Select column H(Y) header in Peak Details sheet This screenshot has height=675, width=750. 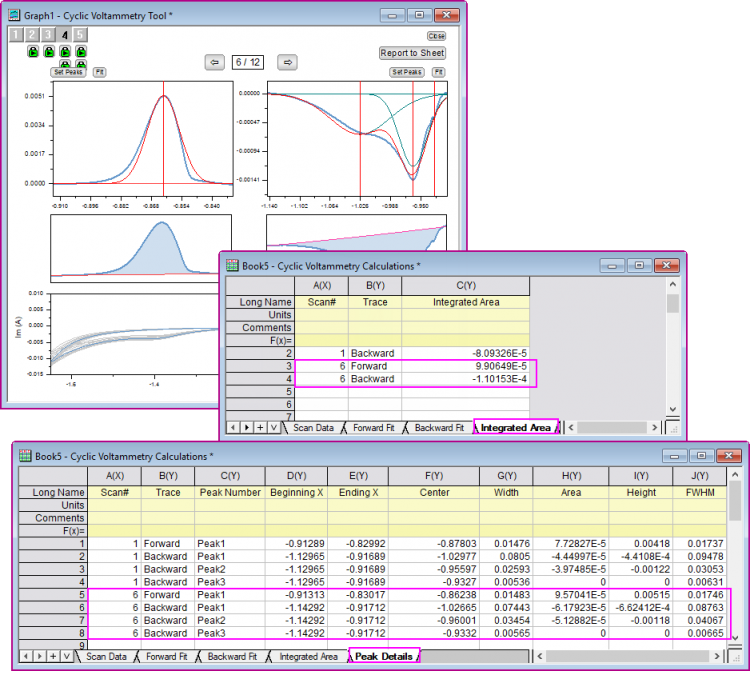click(x=571, y=476)
